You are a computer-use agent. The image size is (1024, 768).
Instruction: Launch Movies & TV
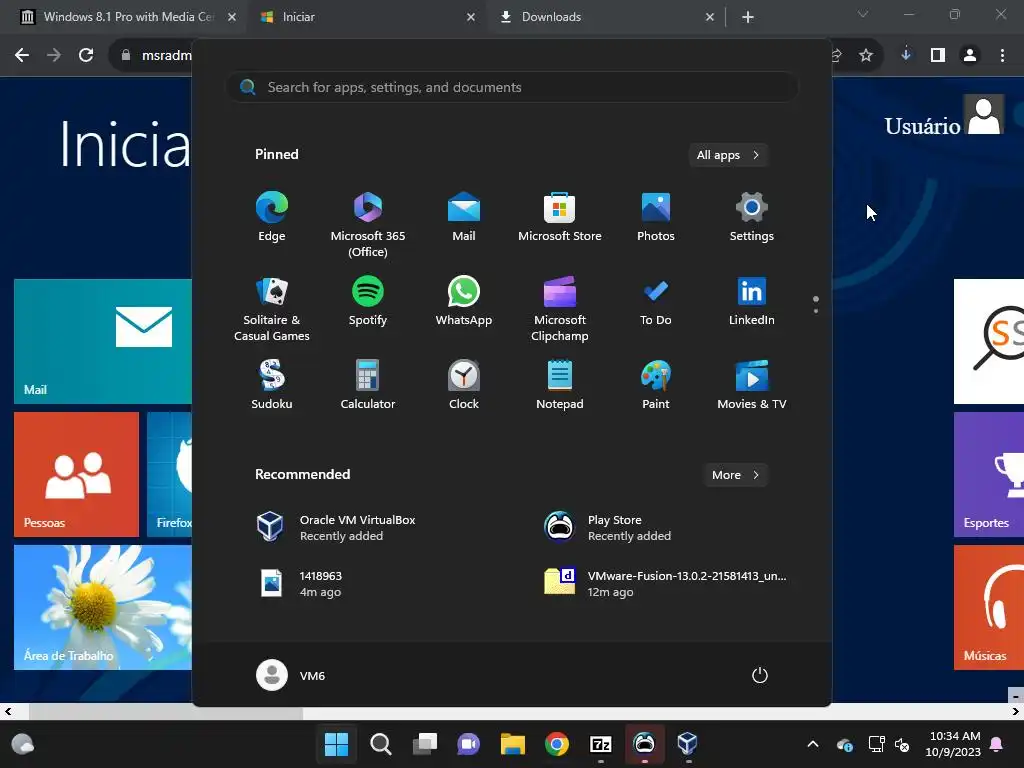pos(752,385)
